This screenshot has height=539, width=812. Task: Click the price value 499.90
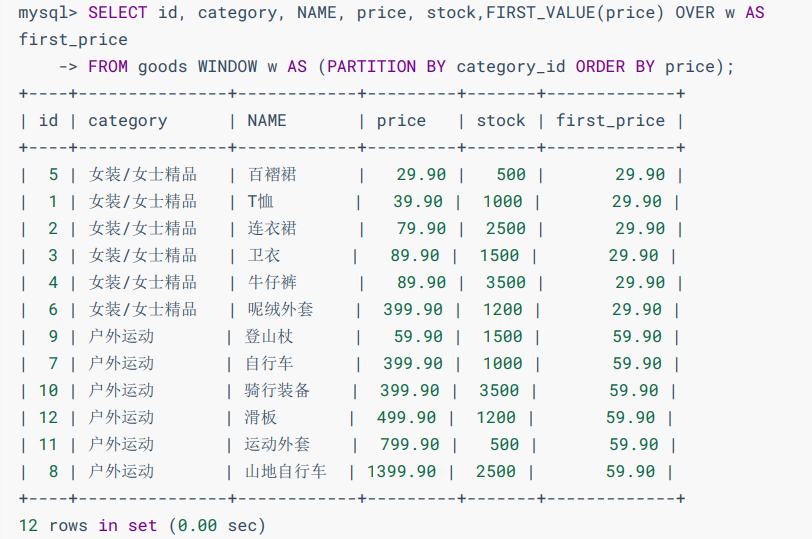pos(407,417)
